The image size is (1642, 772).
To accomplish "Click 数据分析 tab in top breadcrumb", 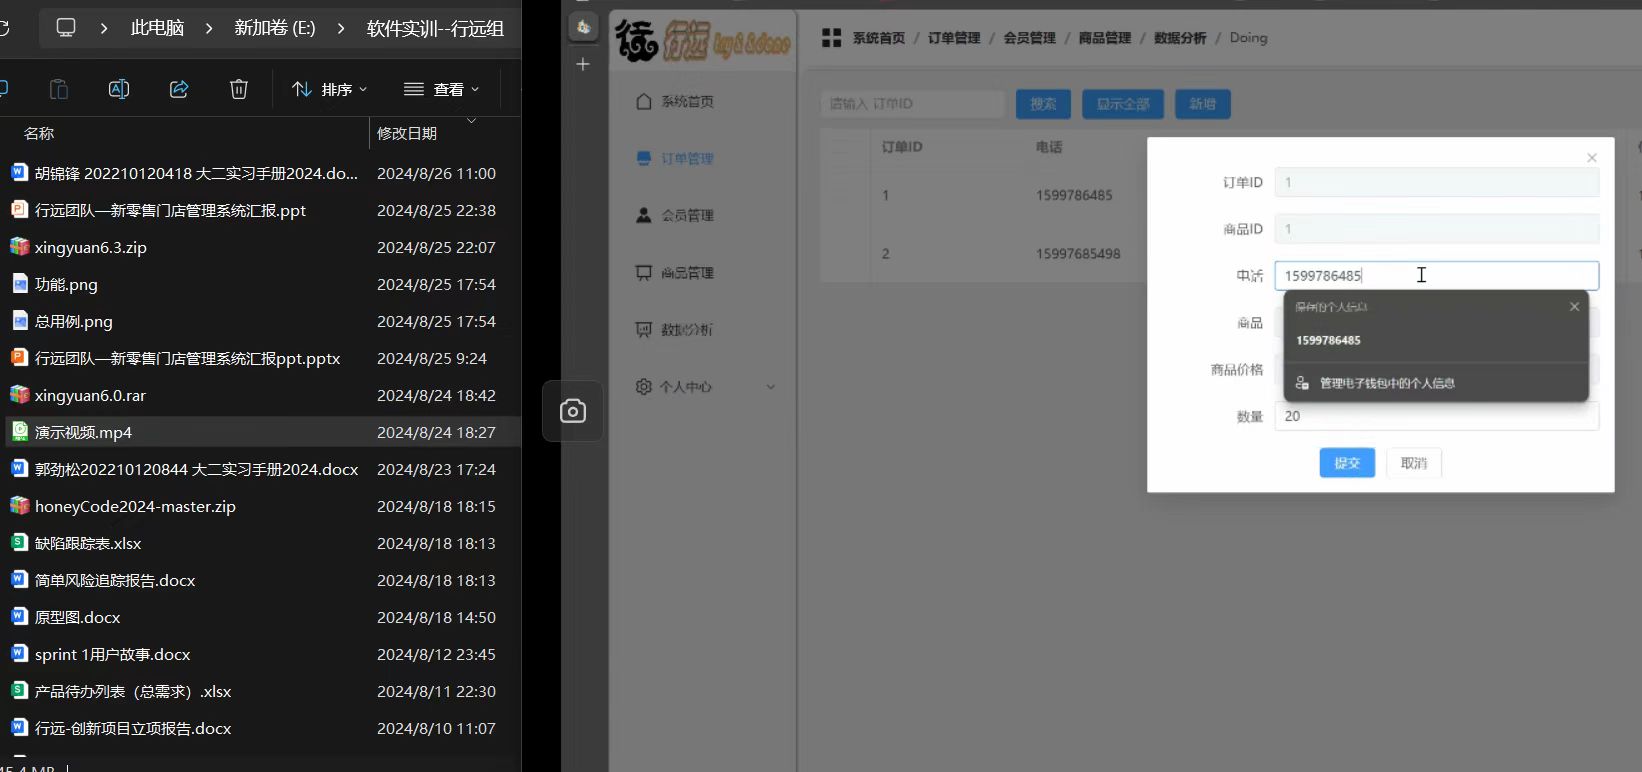I will tap(1180, 38).
